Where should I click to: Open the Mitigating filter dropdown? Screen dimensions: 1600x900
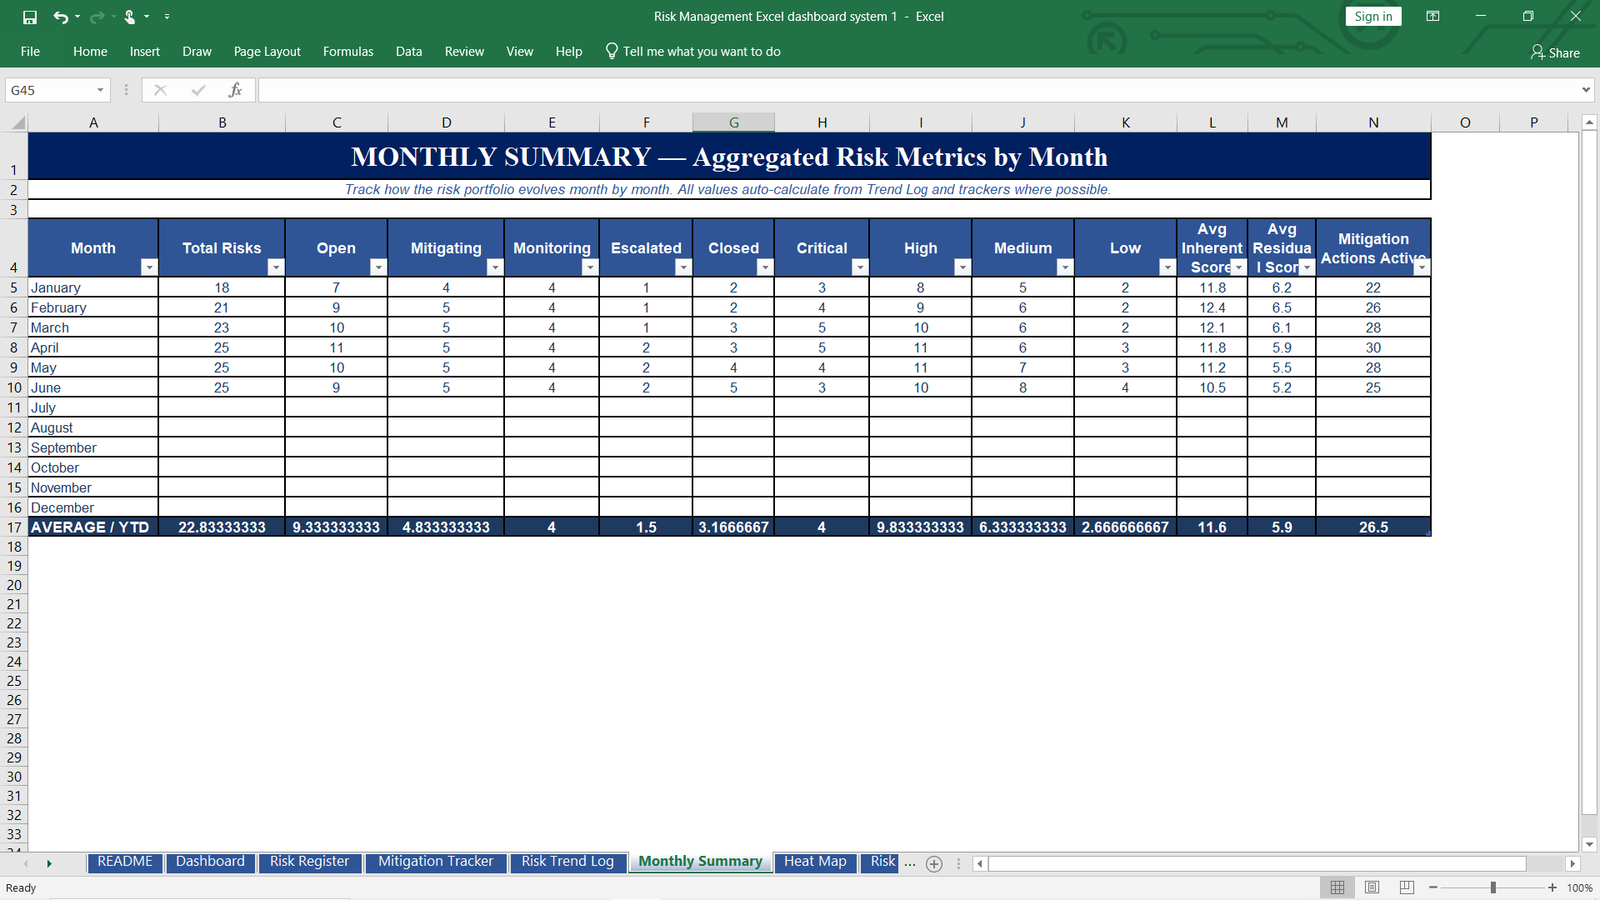pos(495,267)
